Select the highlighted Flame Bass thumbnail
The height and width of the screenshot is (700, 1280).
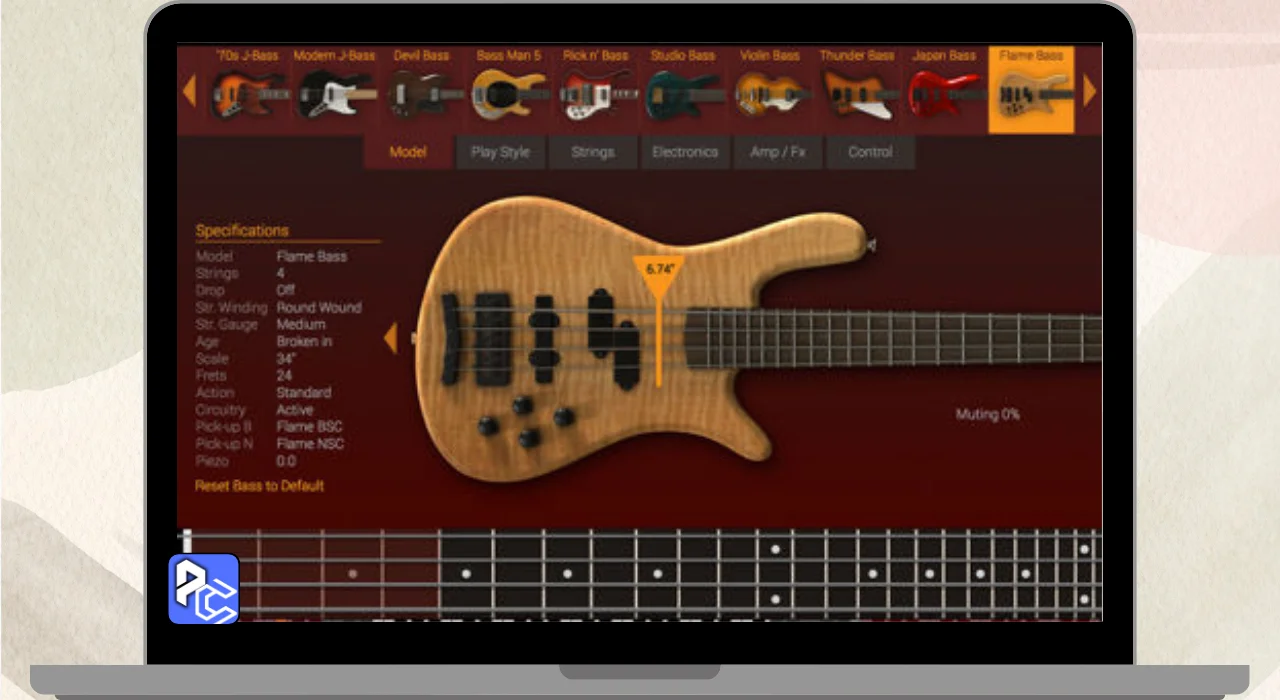point(1031,89)
